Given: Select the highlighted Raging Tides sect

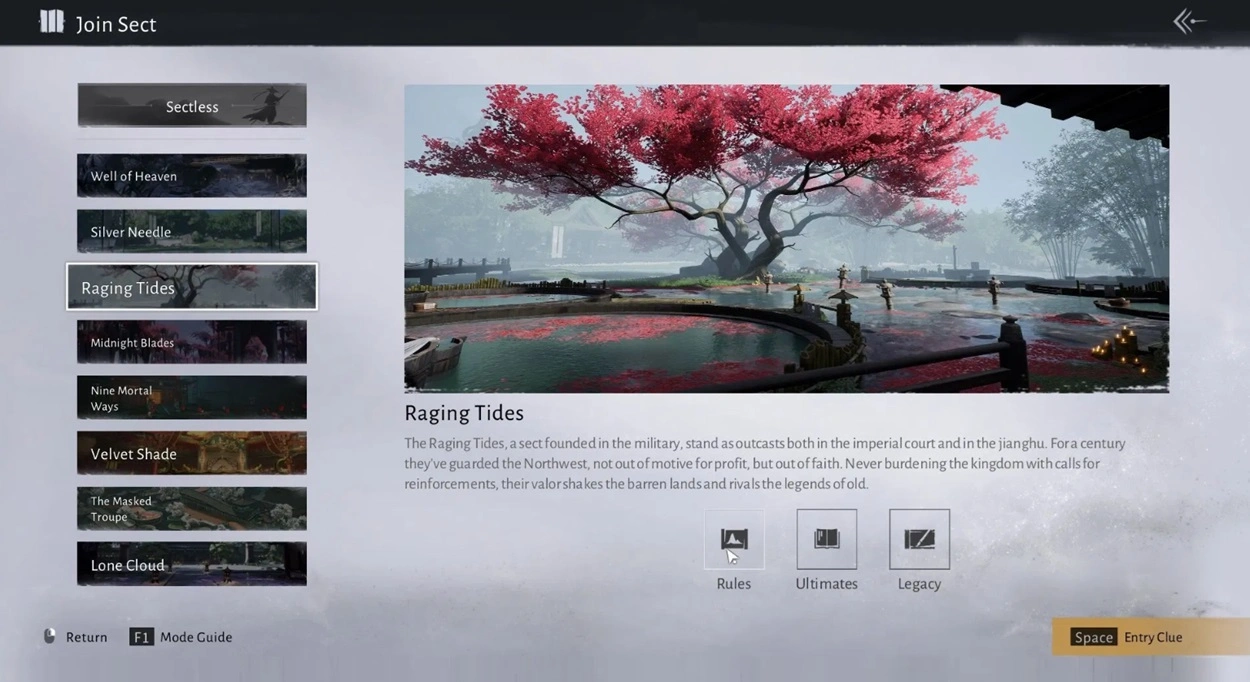Looking at the screenshot, I should tap(192, 288).
